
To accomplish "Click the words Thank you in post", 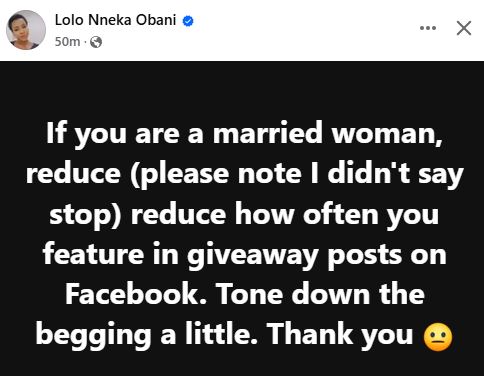I will (341, 336).
